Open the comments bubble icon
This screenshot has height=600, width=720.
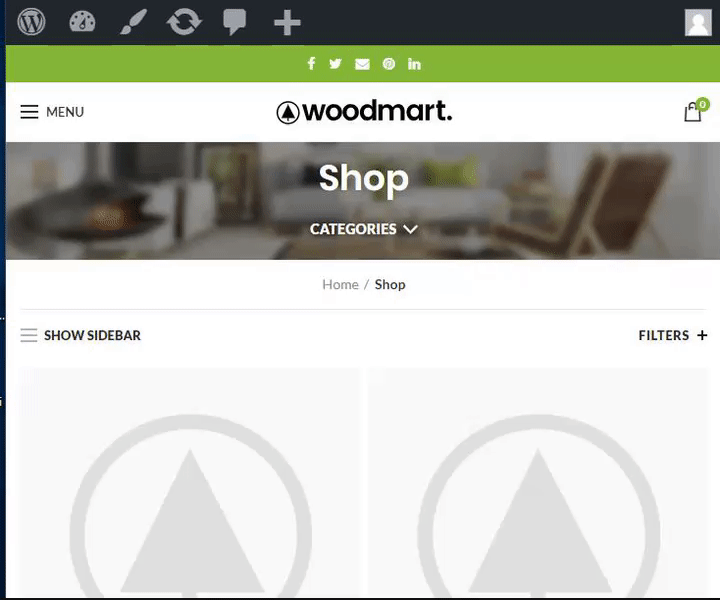pyautogui.click(x=235, y=22)
